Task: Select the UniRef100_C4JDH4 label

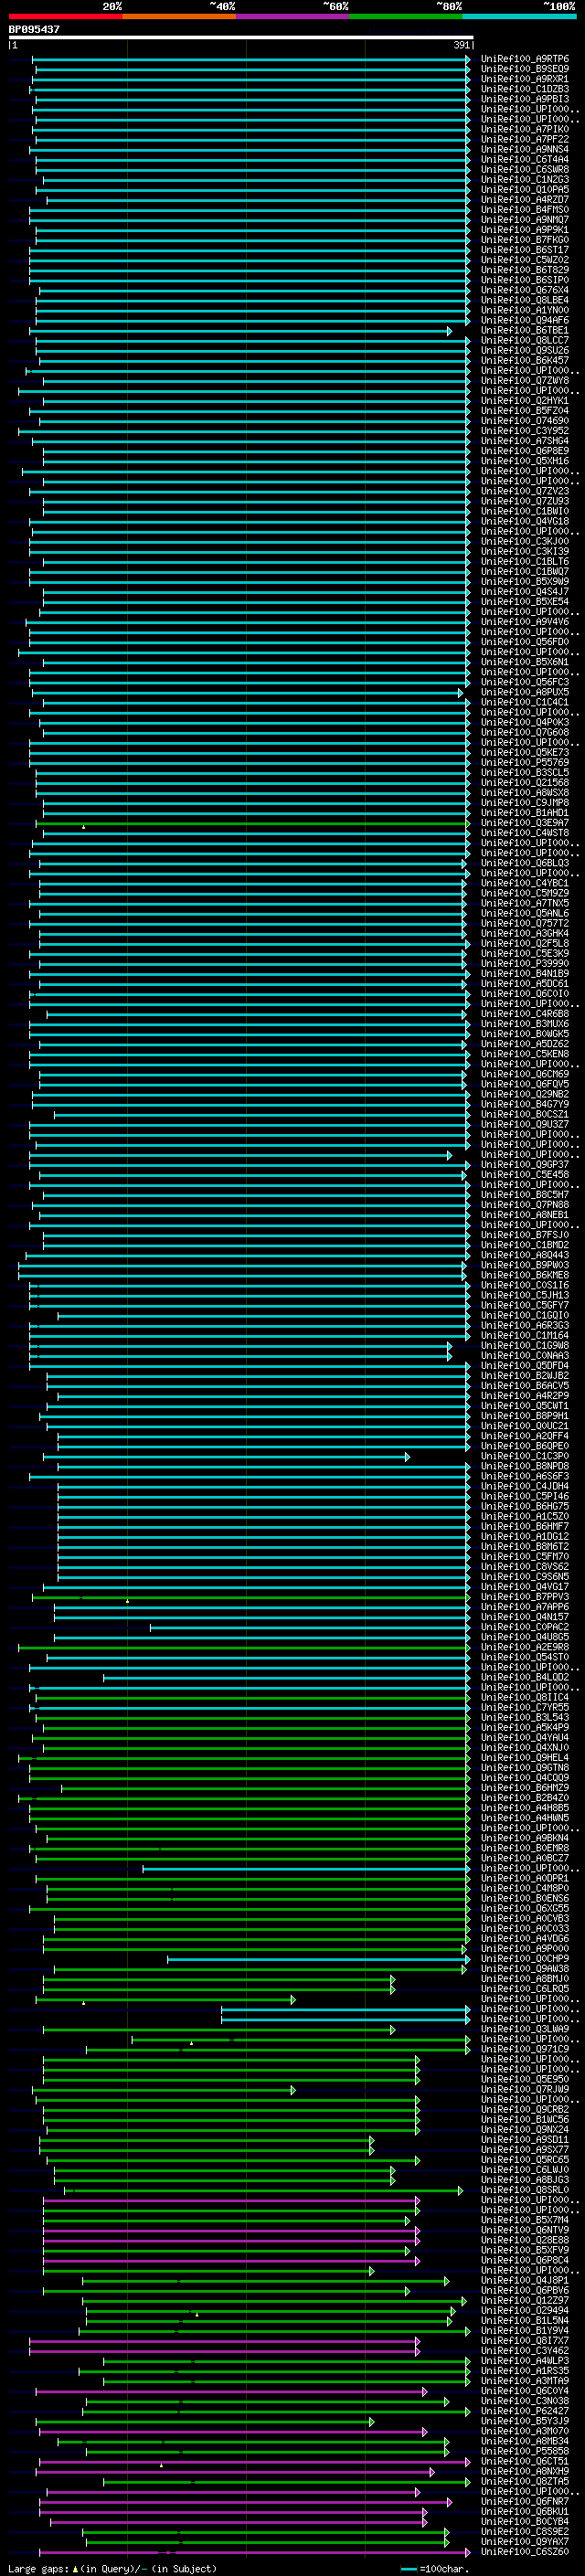Action: click(x=525, y=1486)
